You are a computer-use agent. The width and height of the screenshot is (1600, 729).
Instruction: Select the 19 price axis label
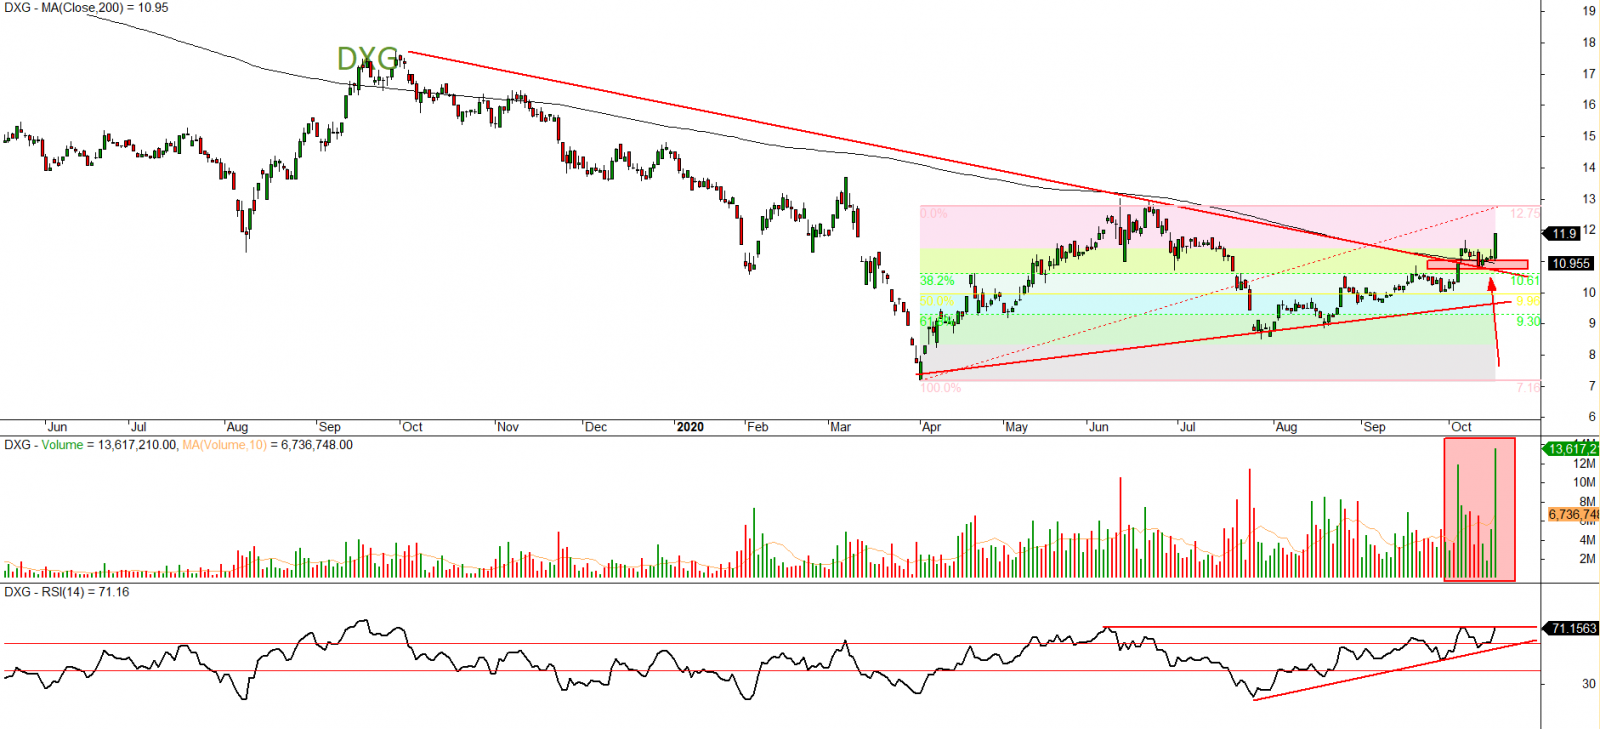1589,11
